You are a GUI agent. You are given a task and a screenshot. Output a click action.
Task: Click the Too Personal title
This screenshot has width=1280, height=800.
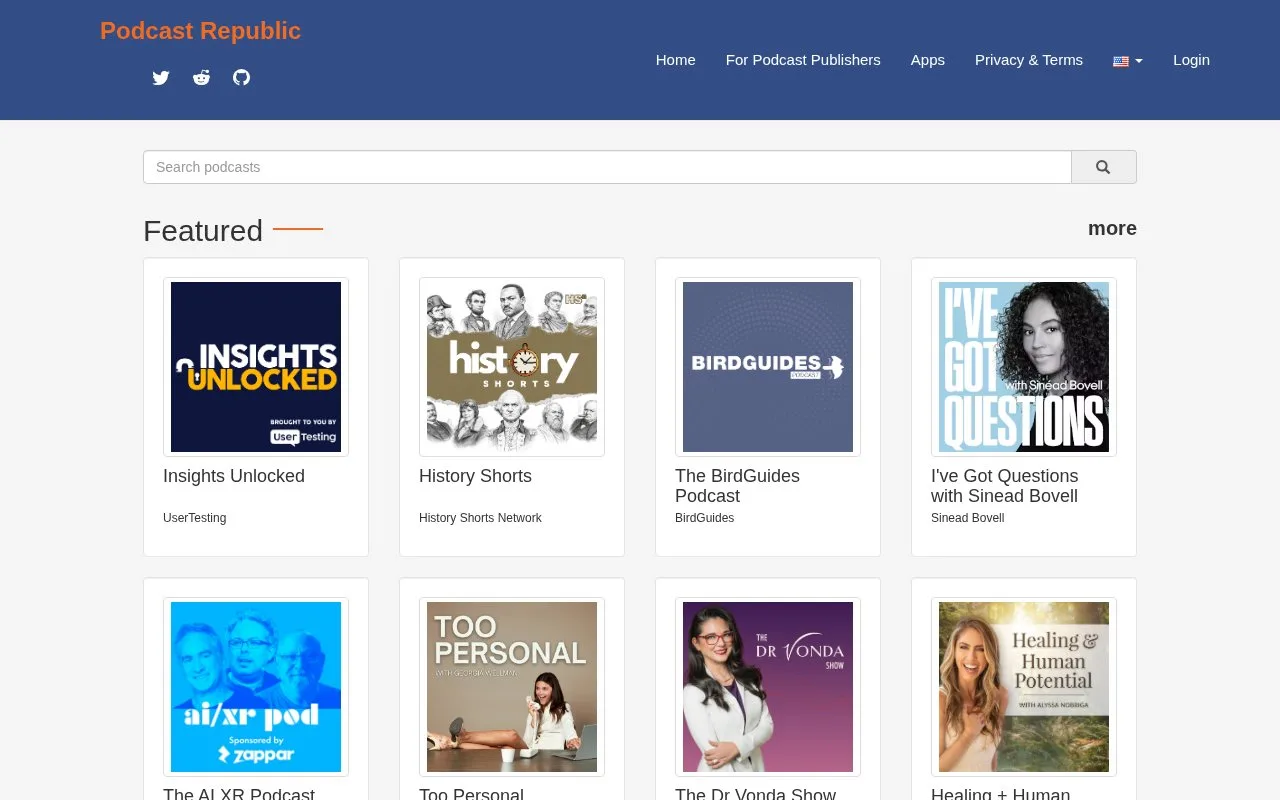[471, 795]
